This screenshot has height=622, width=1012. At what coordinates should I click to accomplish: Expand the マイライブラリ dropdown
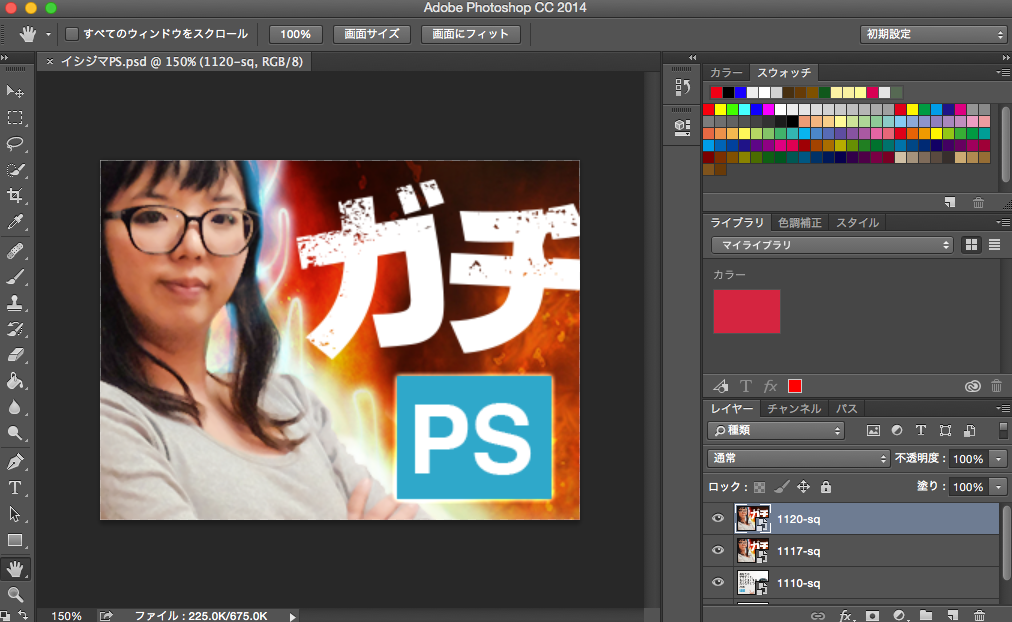832,245
